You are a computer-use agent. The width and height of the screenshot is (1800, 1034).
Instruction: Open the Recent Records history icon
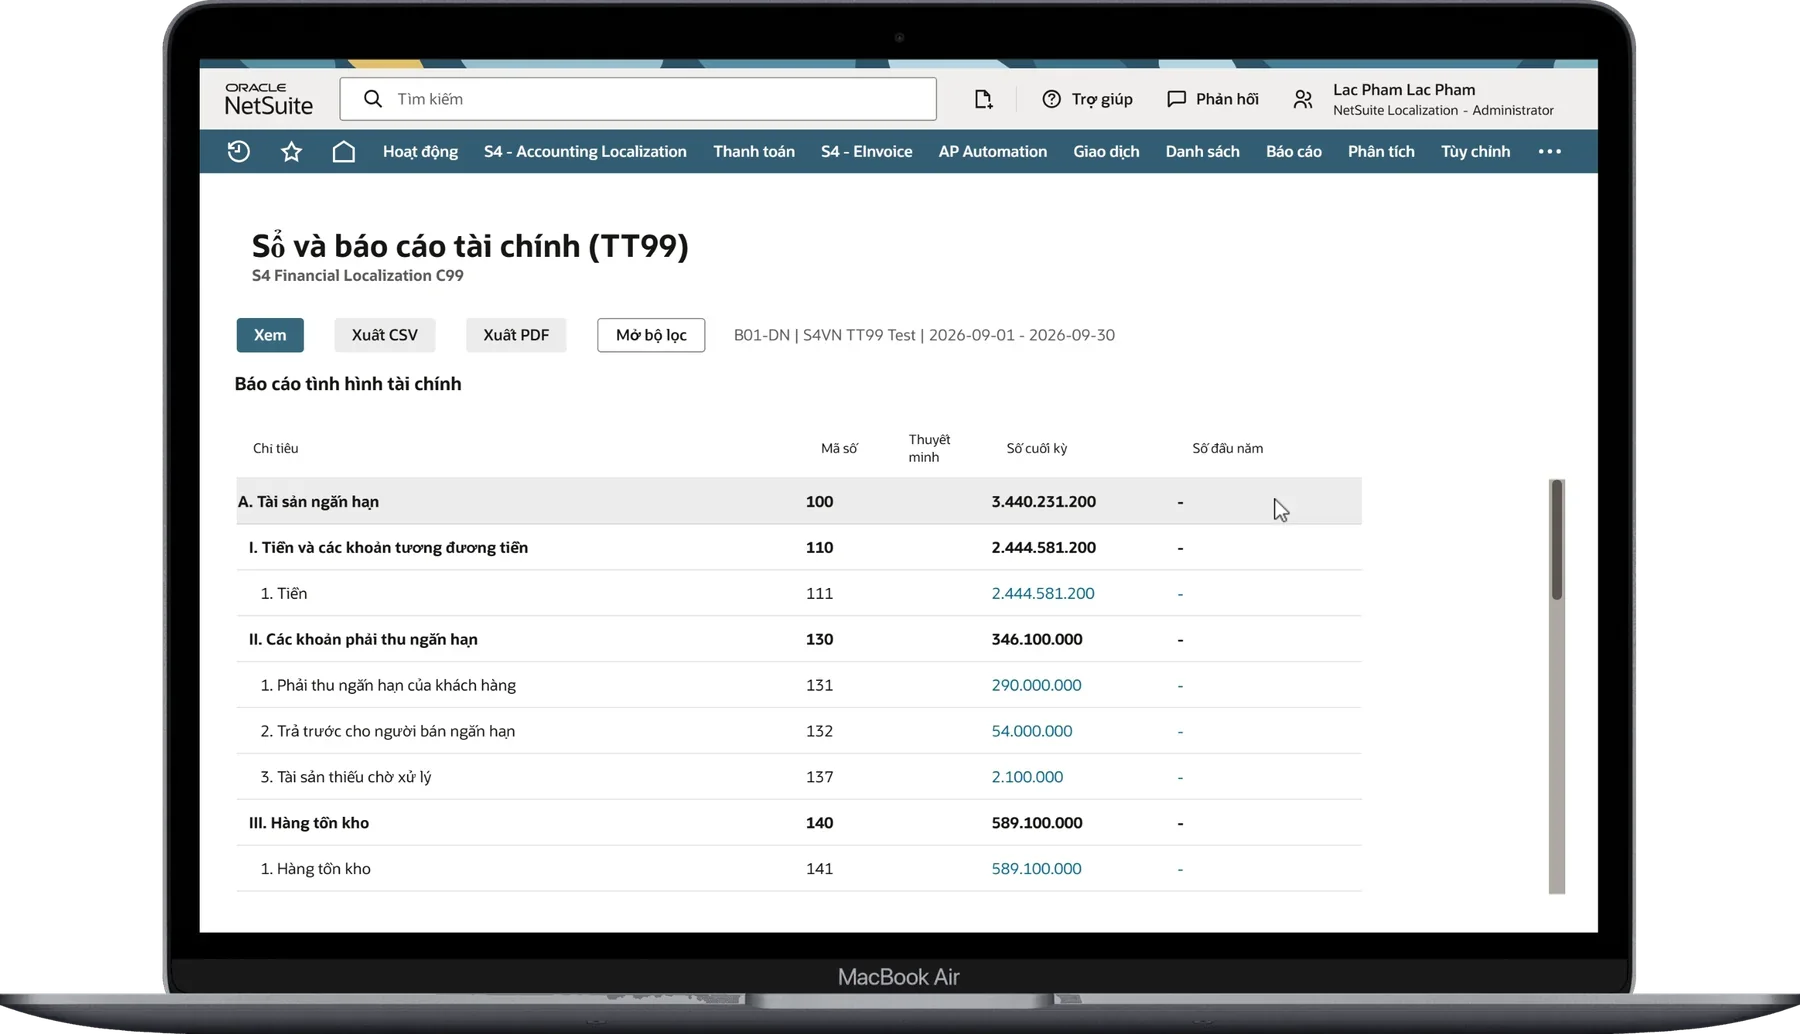tap(238, 151)
